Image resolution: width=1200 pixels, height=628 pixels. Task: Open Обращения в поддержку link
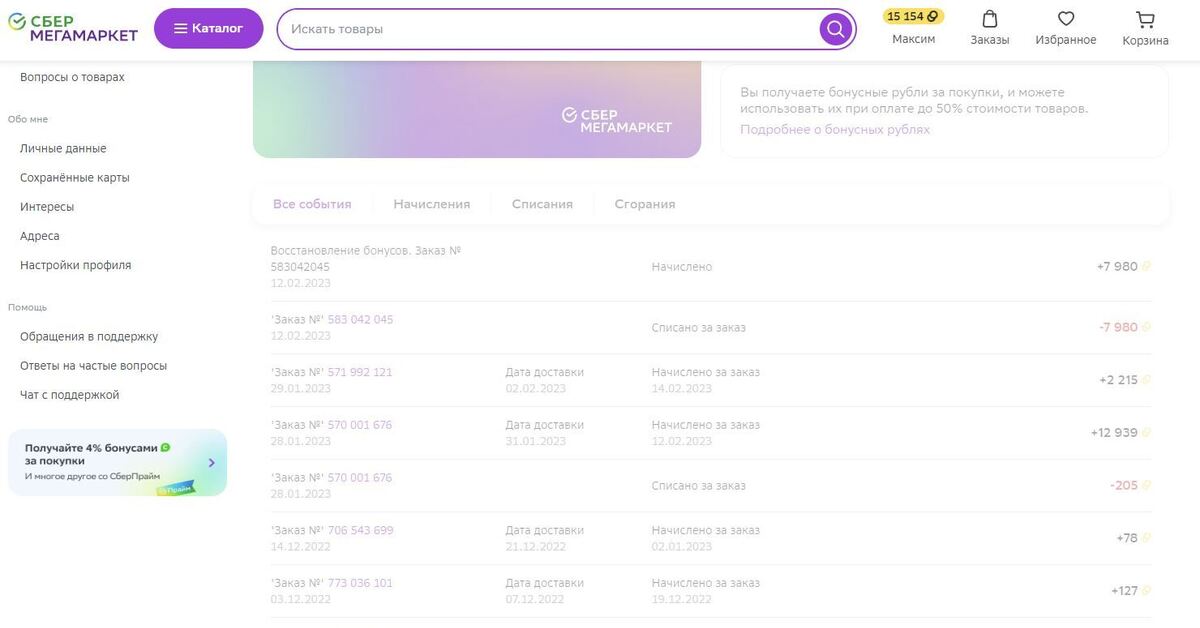coord(89,337)
